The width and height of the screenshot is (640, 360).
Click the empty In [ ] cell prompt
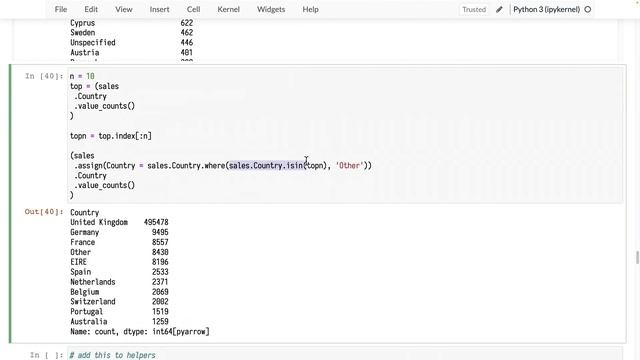coord(46,355)
